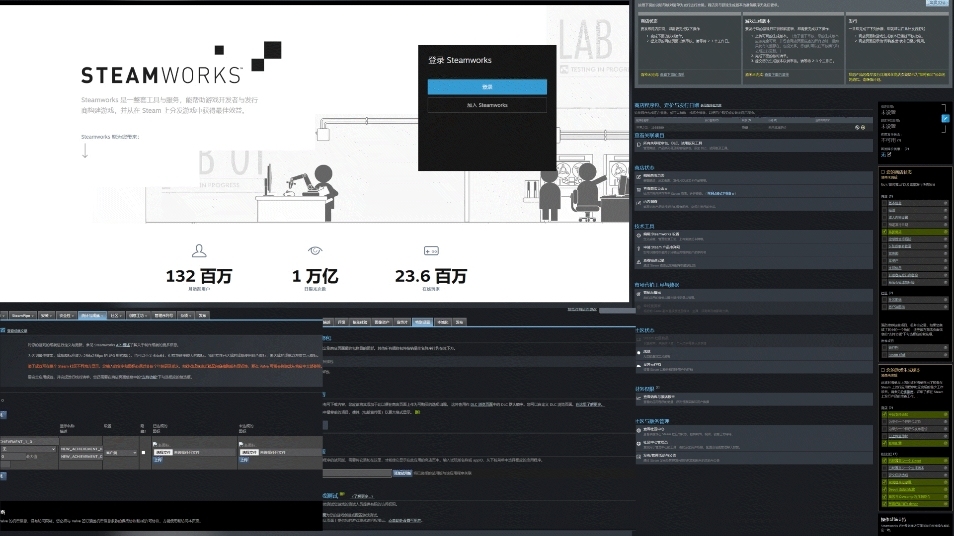Viewport: 954px width, 536px height.
Task: Click the 商店状态 section heading
Action: pyautogui.click(x=644, y=167)
